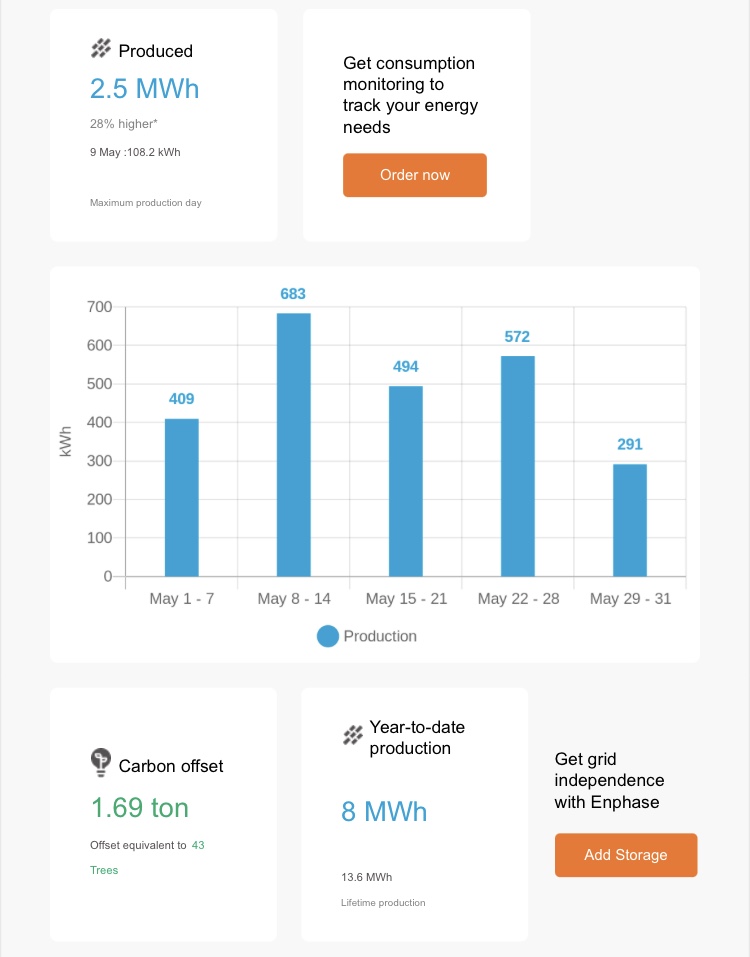
Task: Click the 1.69 ton carbon offset value
Action: (140, 807)
